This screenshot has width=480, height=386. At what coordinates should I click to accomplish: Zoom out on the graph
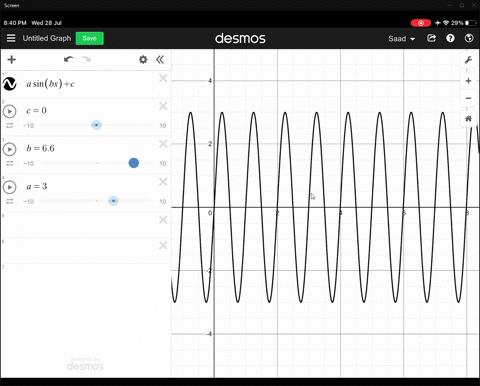coord(468,98)
